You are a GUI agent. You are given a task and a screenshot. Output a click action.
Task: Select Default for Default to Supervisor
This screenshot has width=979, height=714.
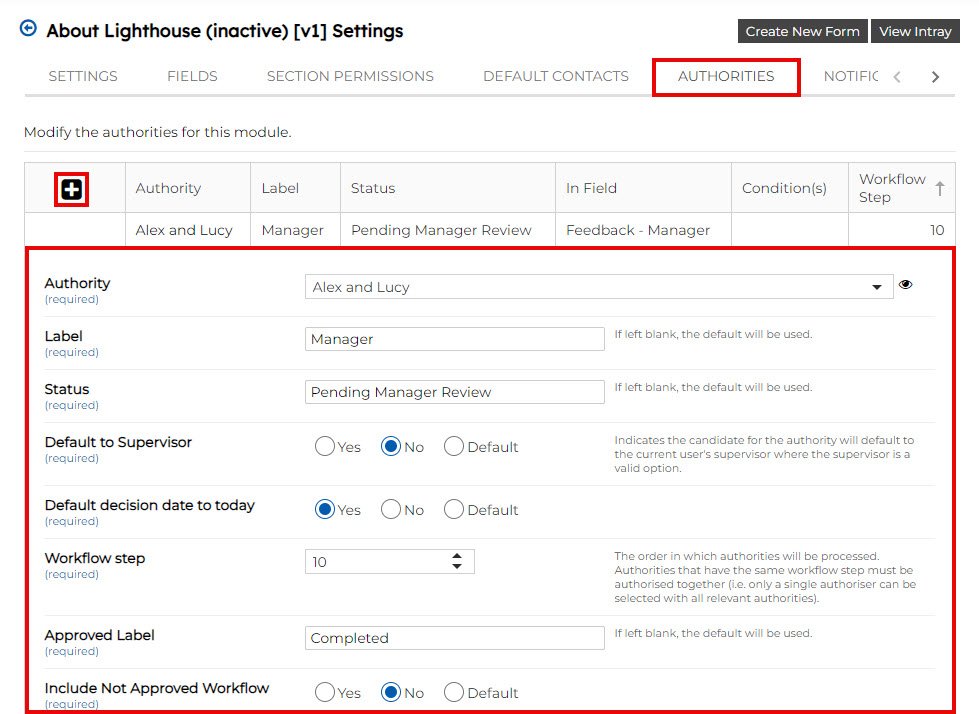tap(454, 447)
